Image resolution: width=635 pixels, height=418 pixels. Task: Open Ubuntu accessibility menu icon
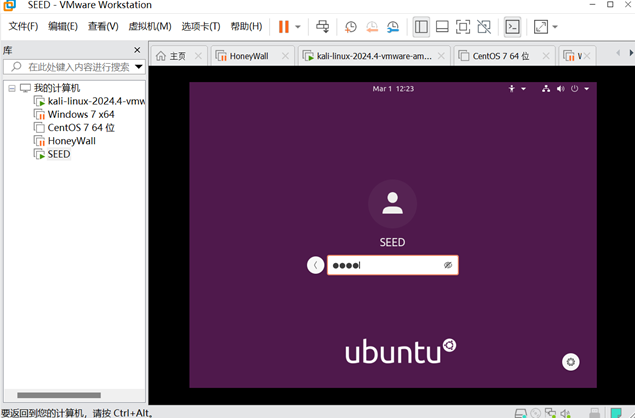coord(511,89)
